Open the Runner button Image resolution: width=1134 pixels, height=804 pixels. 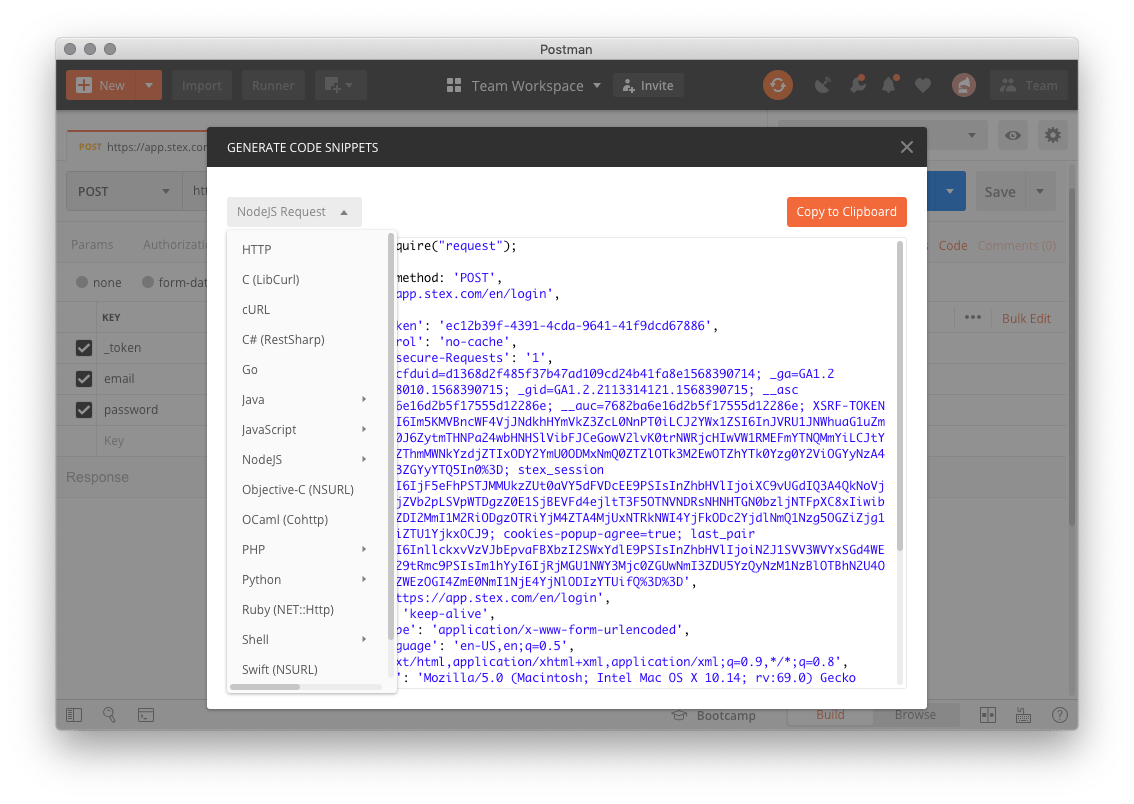[273, 85]
